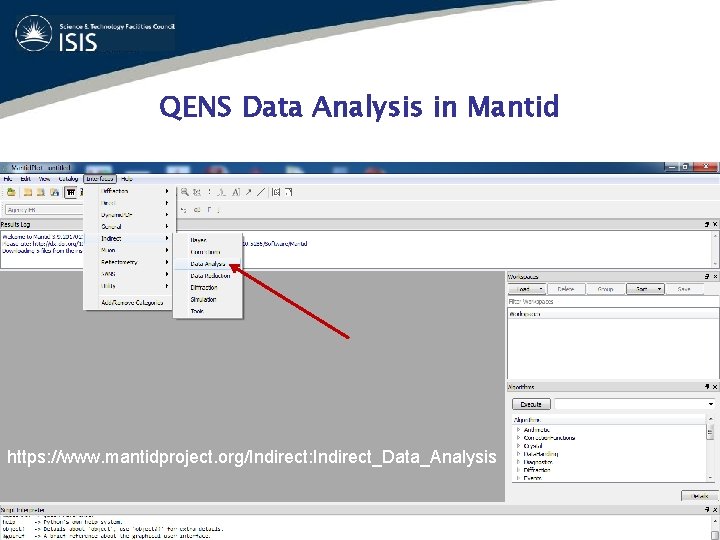
Task: Open the View menu
Action: pyautogui.click(x=45, y=179)
